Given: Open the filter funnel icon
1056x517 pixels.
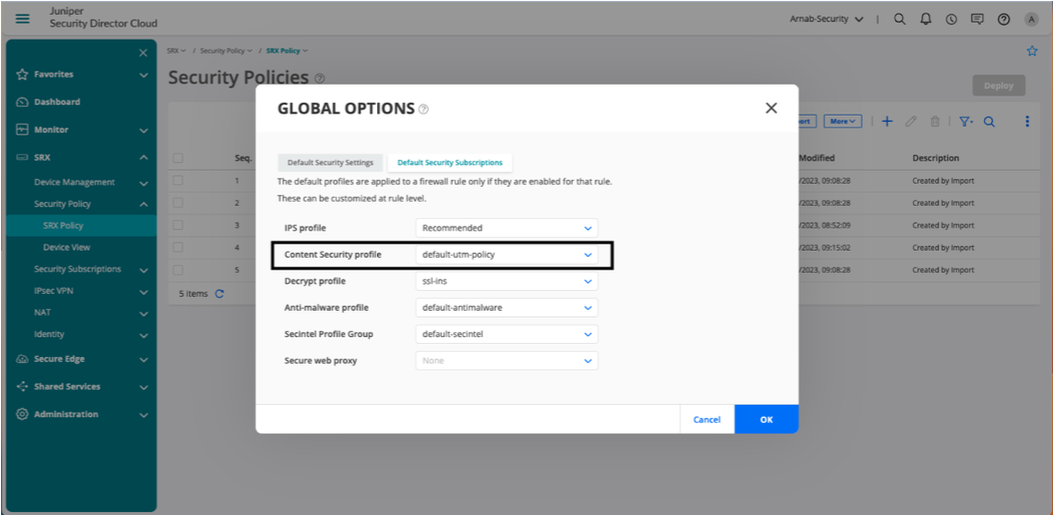Looking at the screenshot, I should pos(965,121).
